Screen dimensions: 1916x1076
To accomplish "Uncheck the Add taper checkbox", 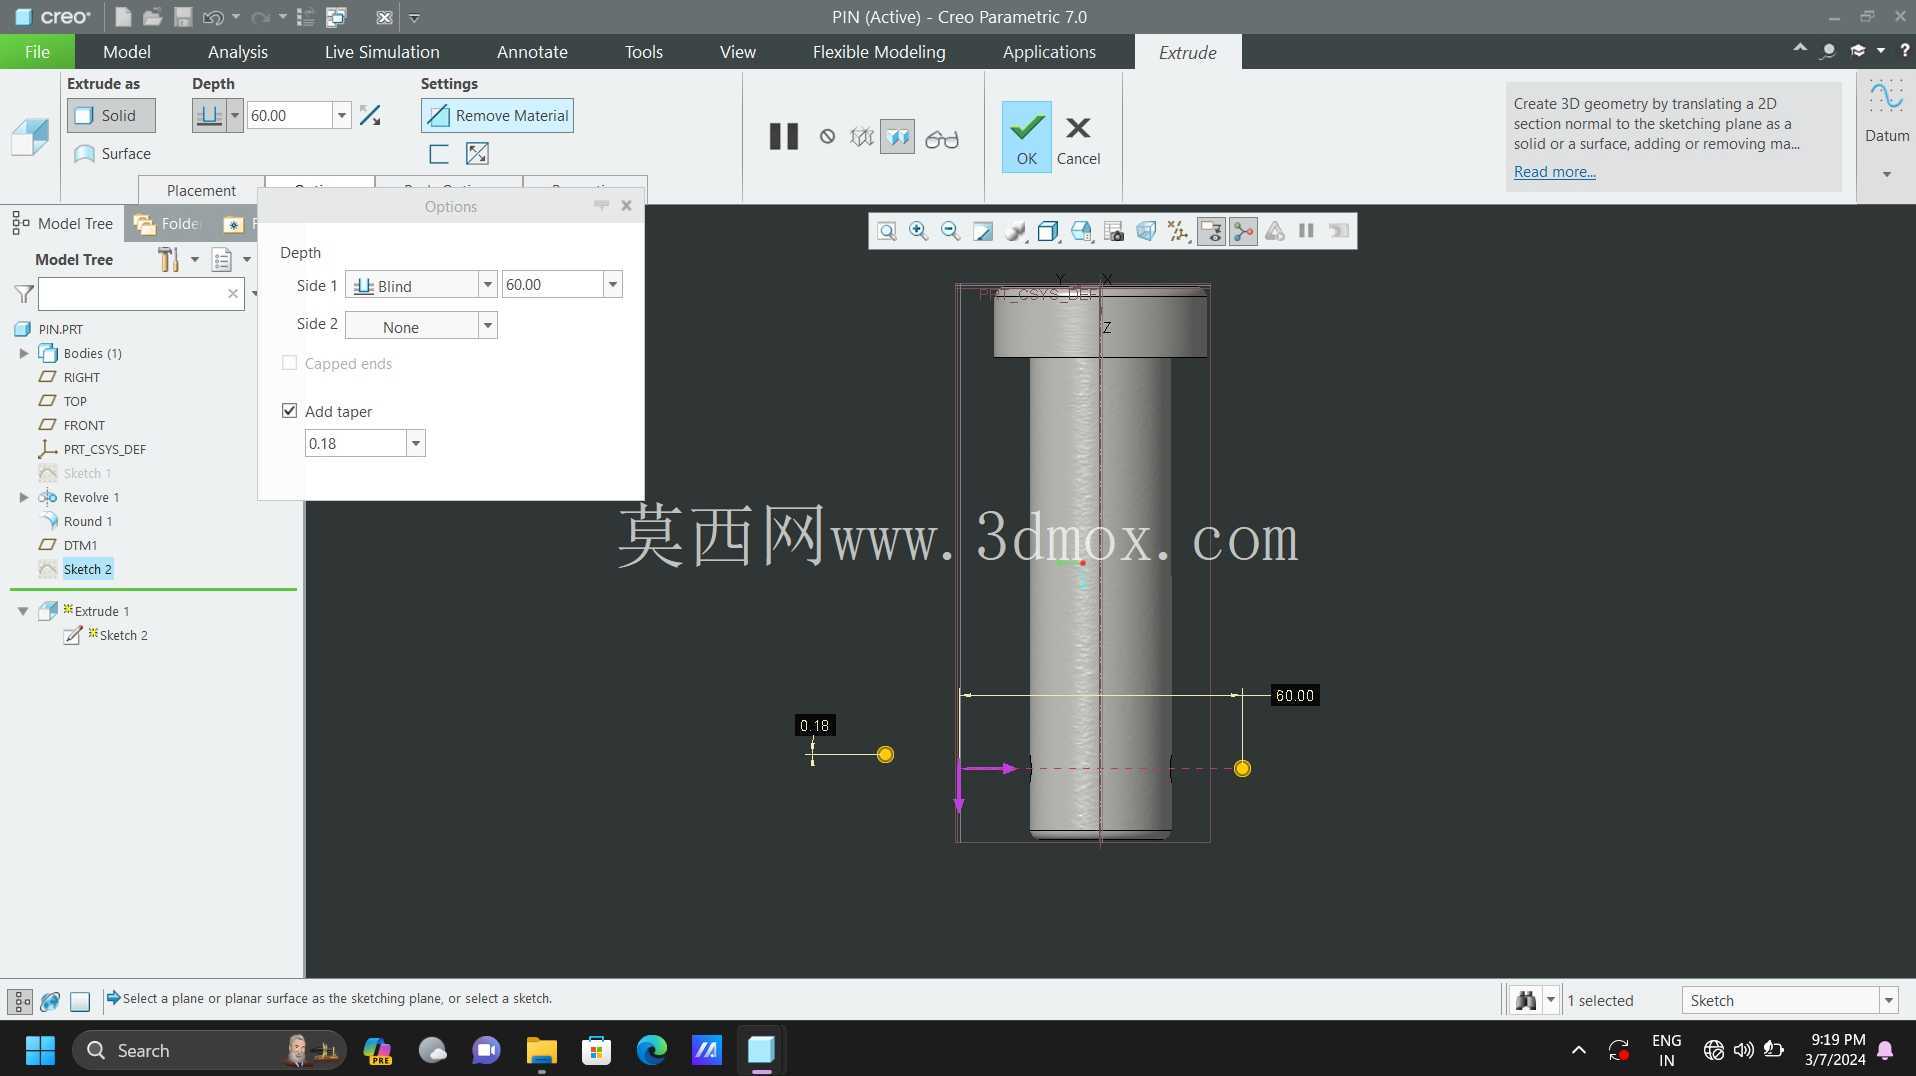I will [x=290, y=411].
